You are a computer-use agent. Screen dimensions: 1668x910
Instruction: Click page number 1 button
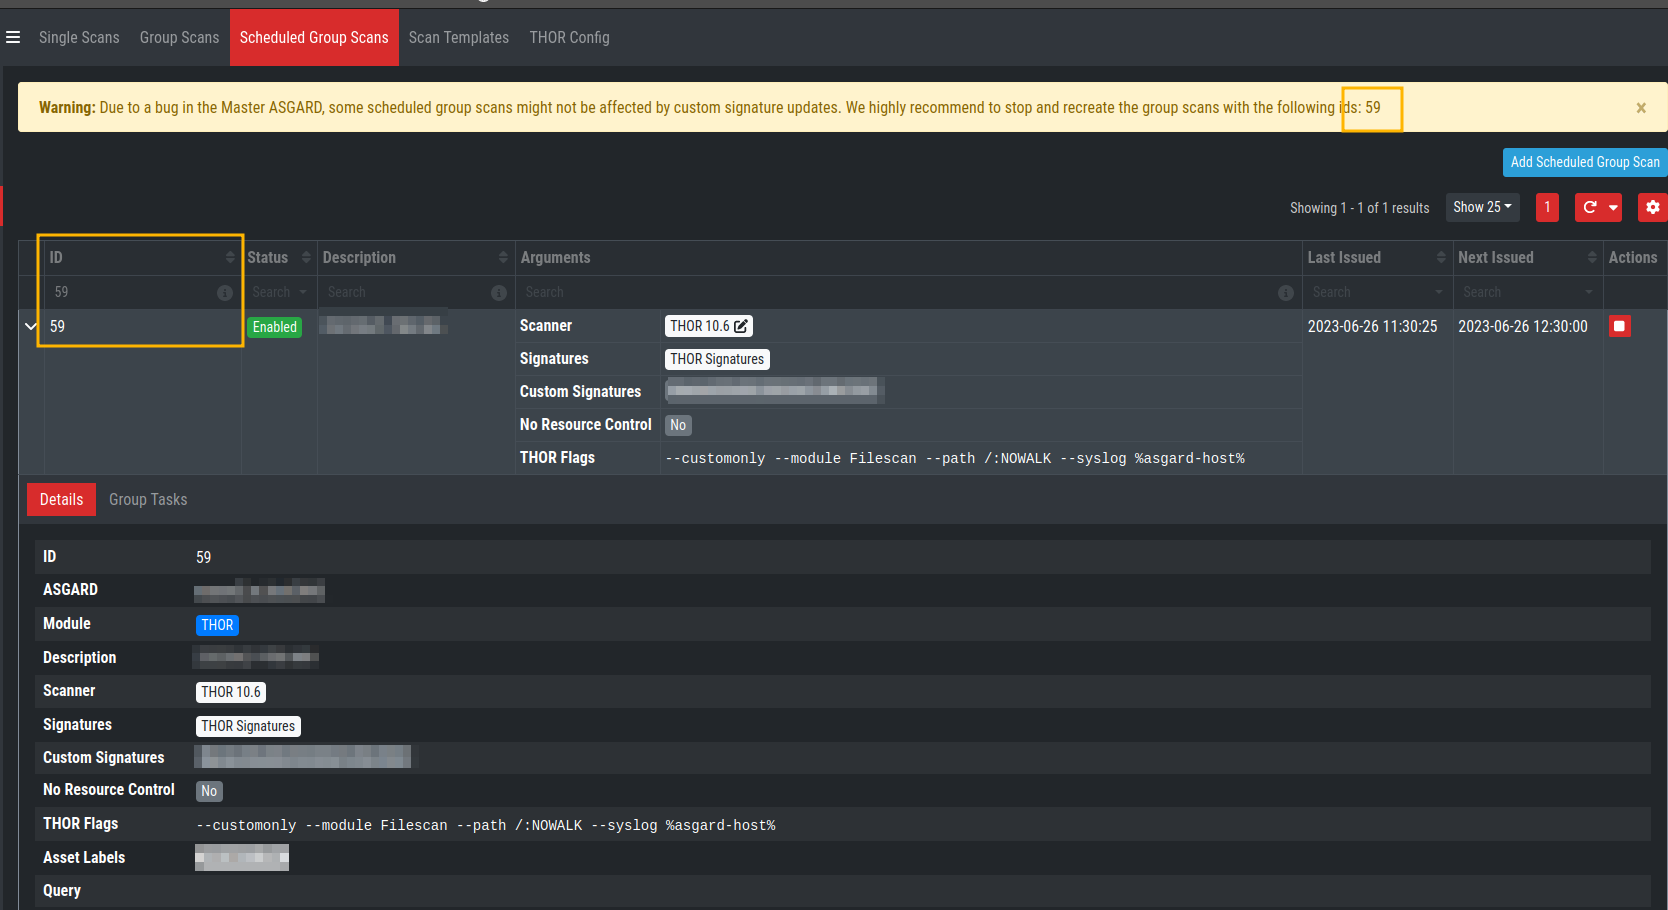pos(1547,207)
